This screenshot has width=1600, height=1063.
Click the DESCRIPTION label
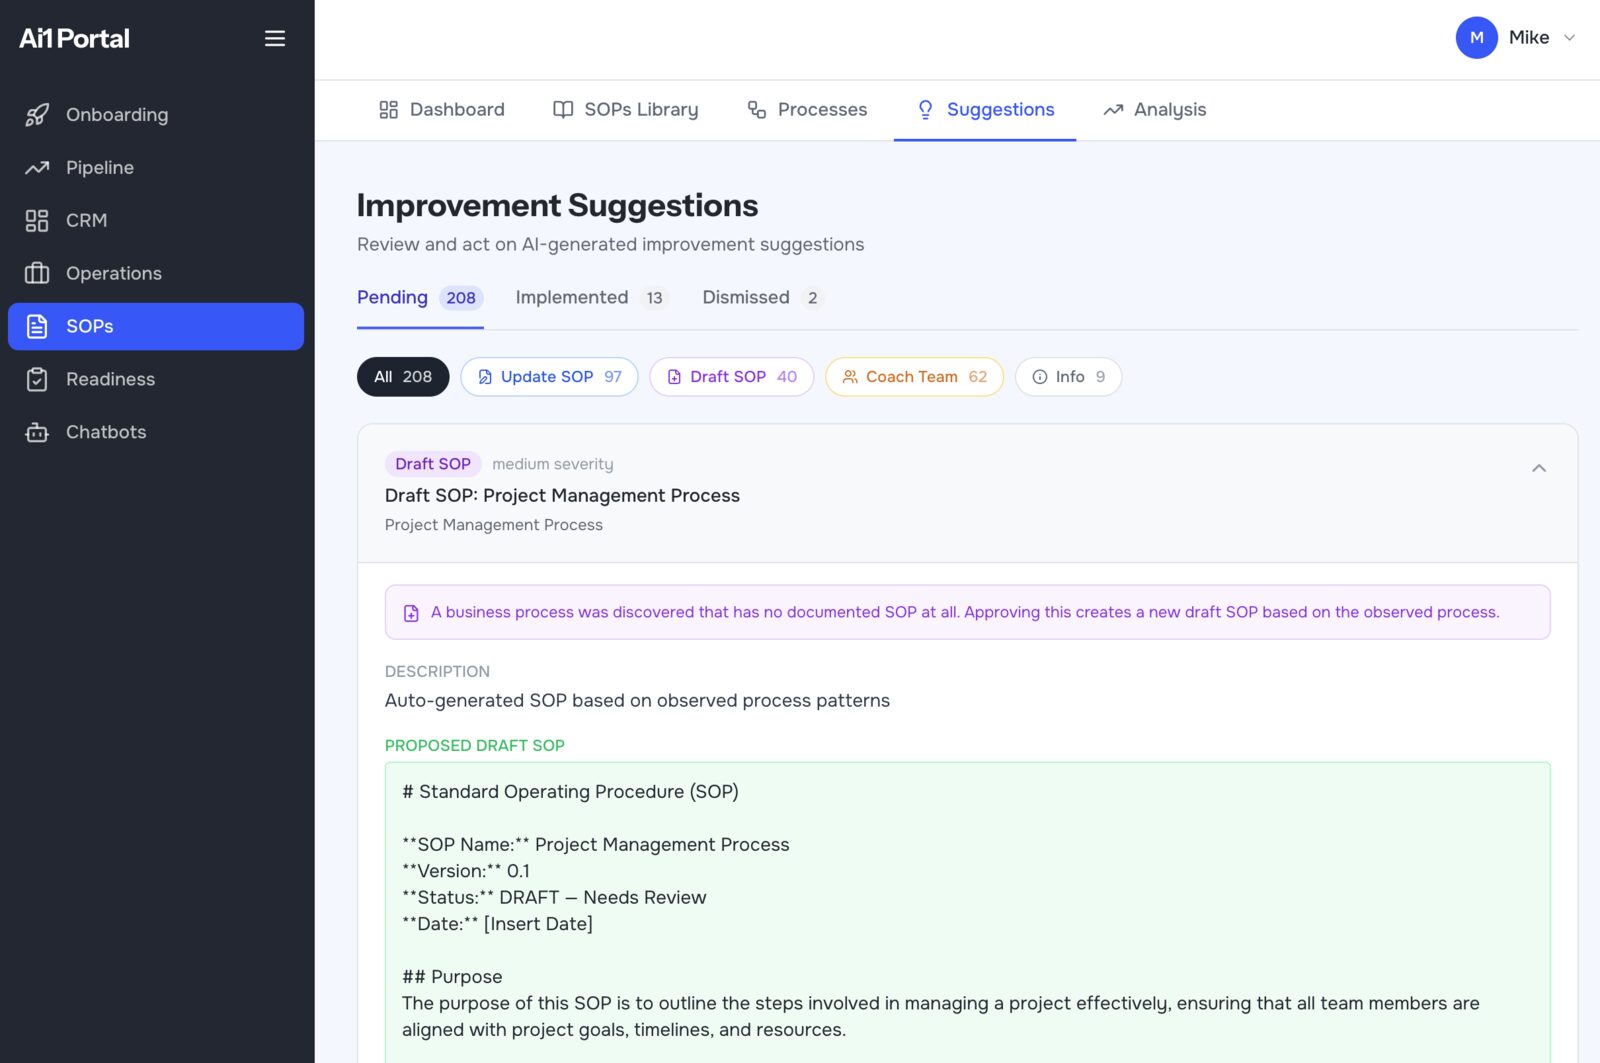[x=437, y=672]
